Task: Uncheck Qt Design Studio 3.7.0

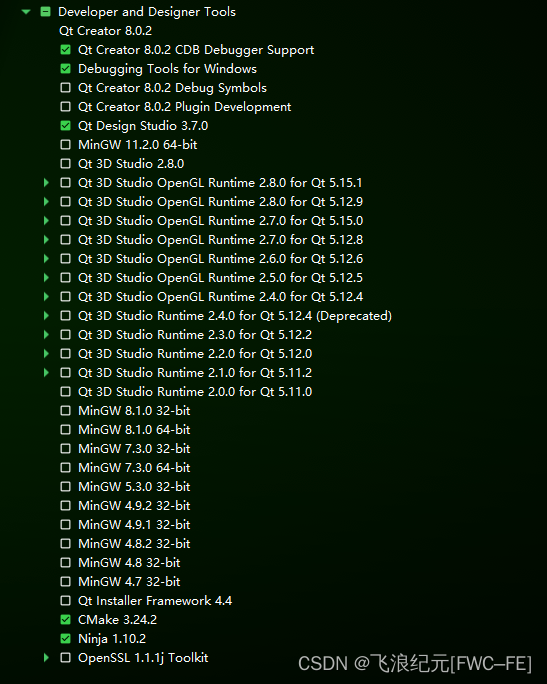Action: coord(65,126)
